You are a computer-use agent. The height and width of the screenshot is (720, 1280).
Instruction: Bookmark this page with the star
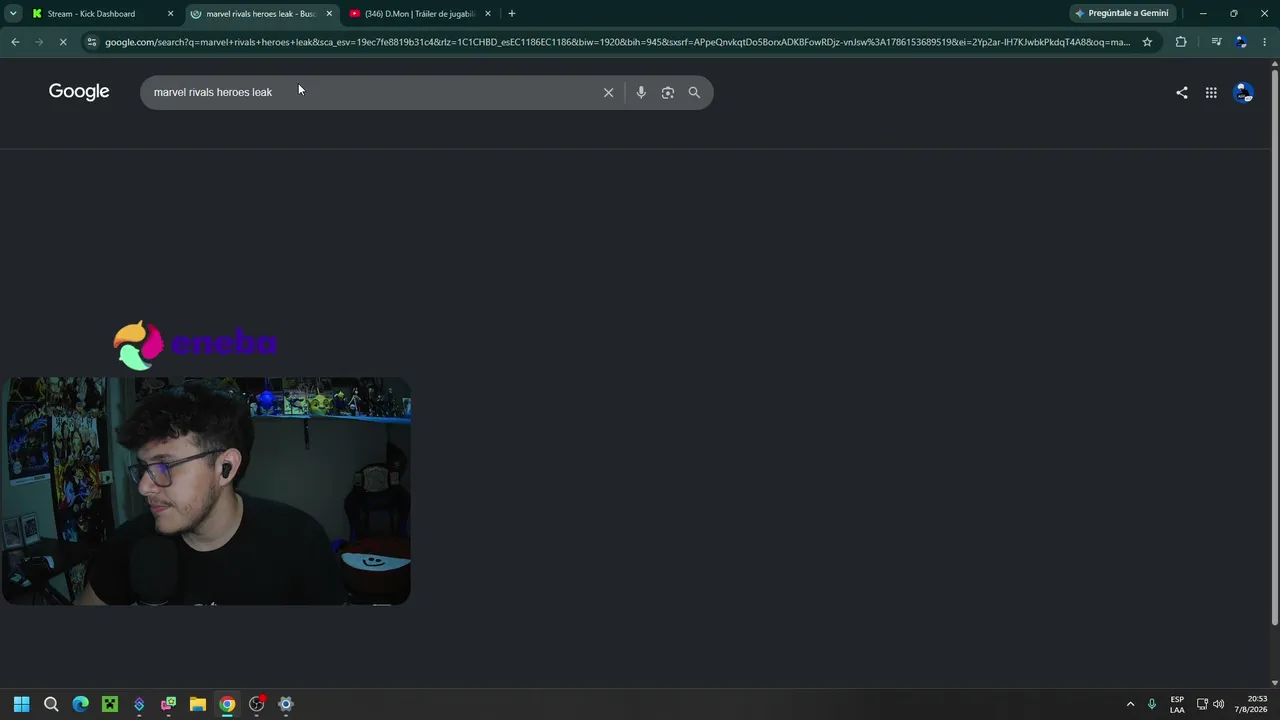(1147, 42)
